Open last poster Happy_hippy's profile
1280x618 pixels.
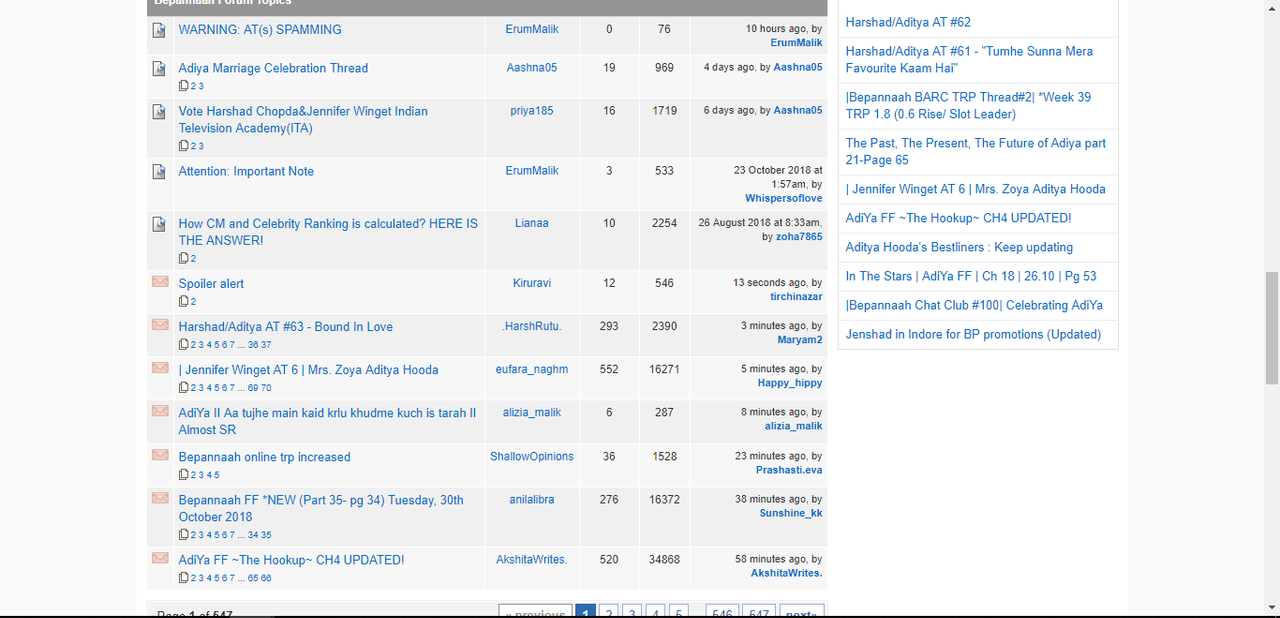click(x=790, y=383)
